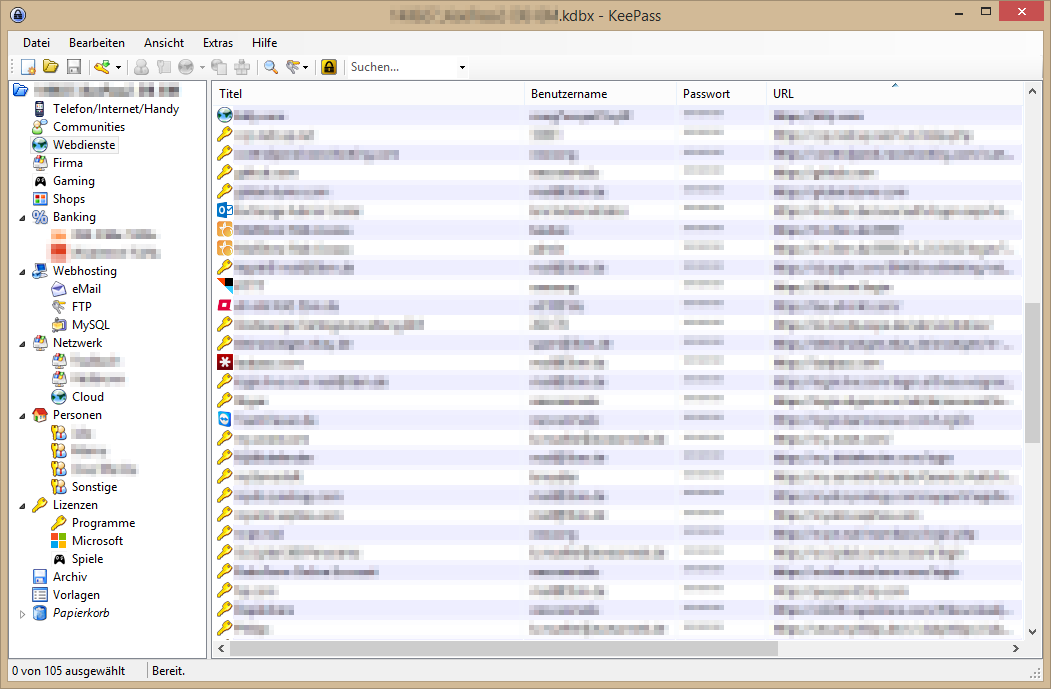The height and width of the screenshot is (689, 1051).
Task: Click the Archiv group floppy icon
Action: (40, 577)
